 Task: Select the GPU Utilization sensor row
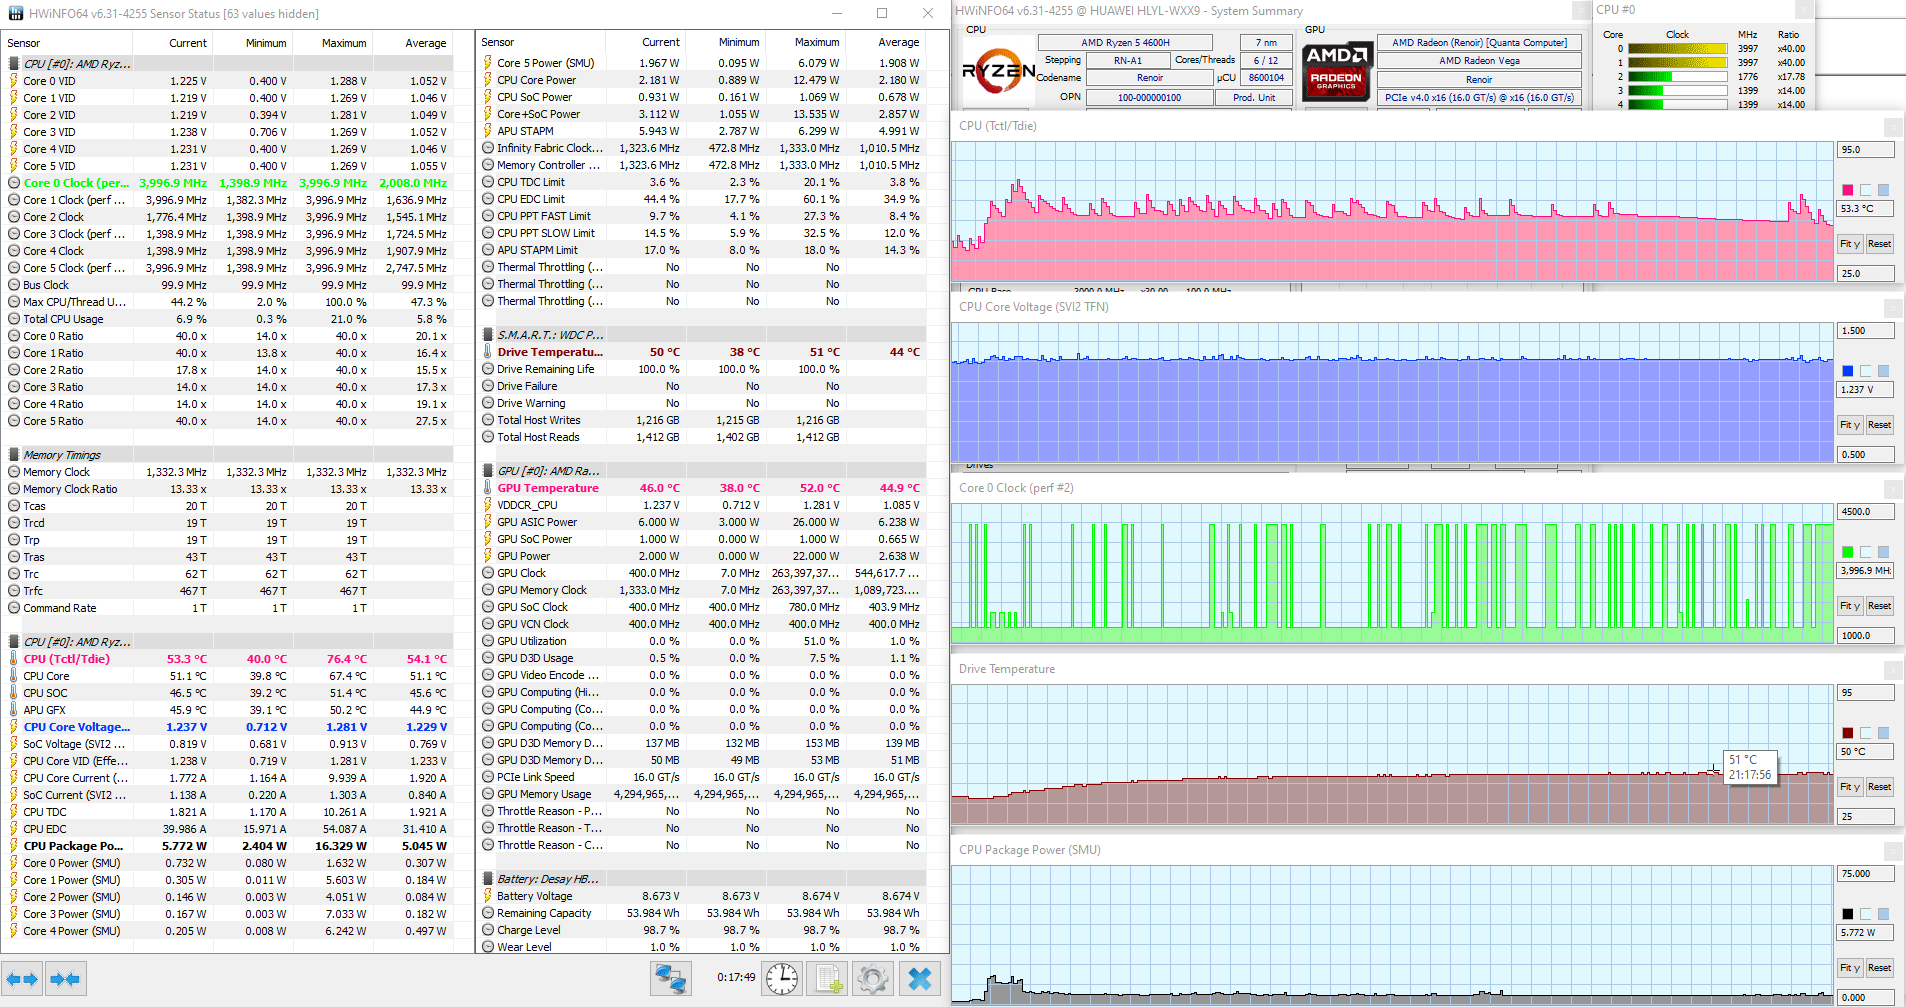[700, 641]
